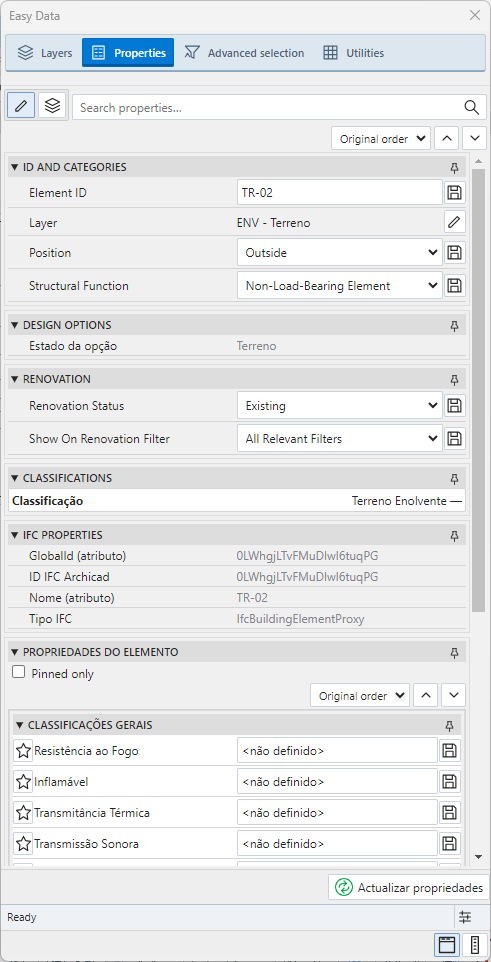The width and height of the screenshot is (491, 962).
Task: Click the Estado da opção Terreno value
Action: (x=256, y=346)
